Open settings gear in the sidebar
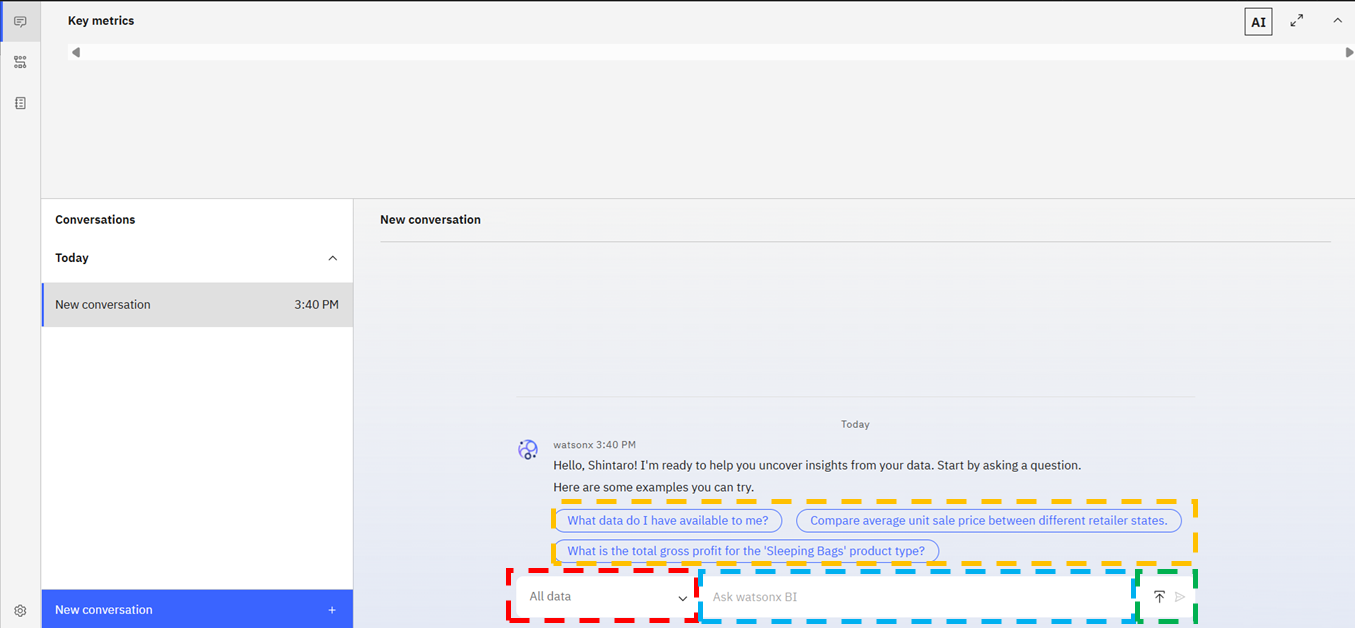 point(20,610)
